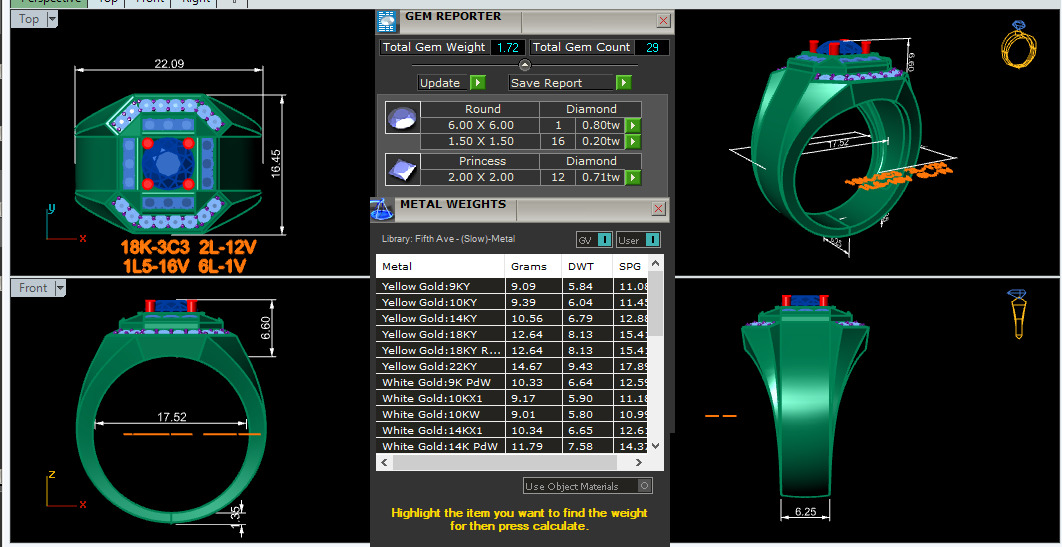Click the metal table scroll up arrow

(x=655, y=263)
